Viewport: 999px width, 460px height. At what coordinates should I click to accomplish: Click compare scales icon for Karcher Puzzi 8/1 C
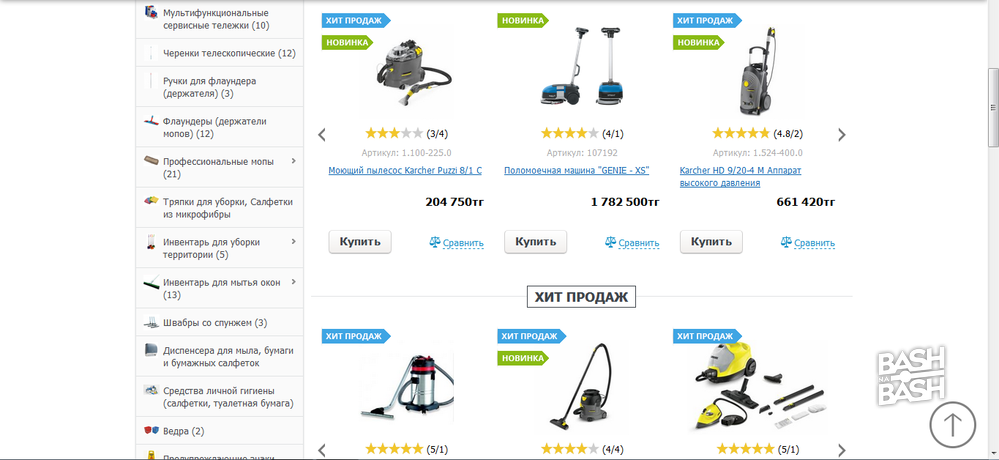435,243
